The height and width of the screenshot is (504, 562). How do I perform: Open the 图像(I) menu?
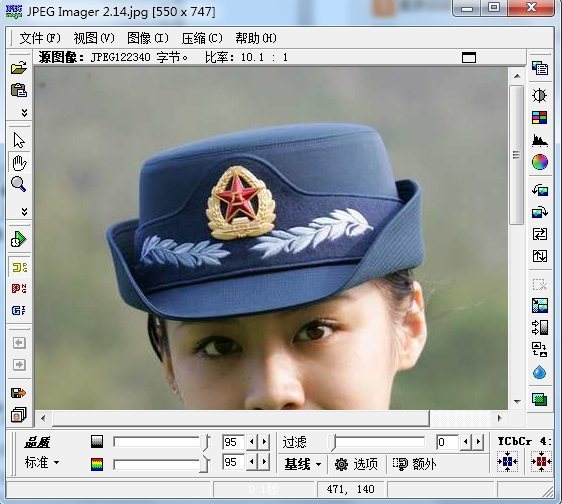[147, 38]
